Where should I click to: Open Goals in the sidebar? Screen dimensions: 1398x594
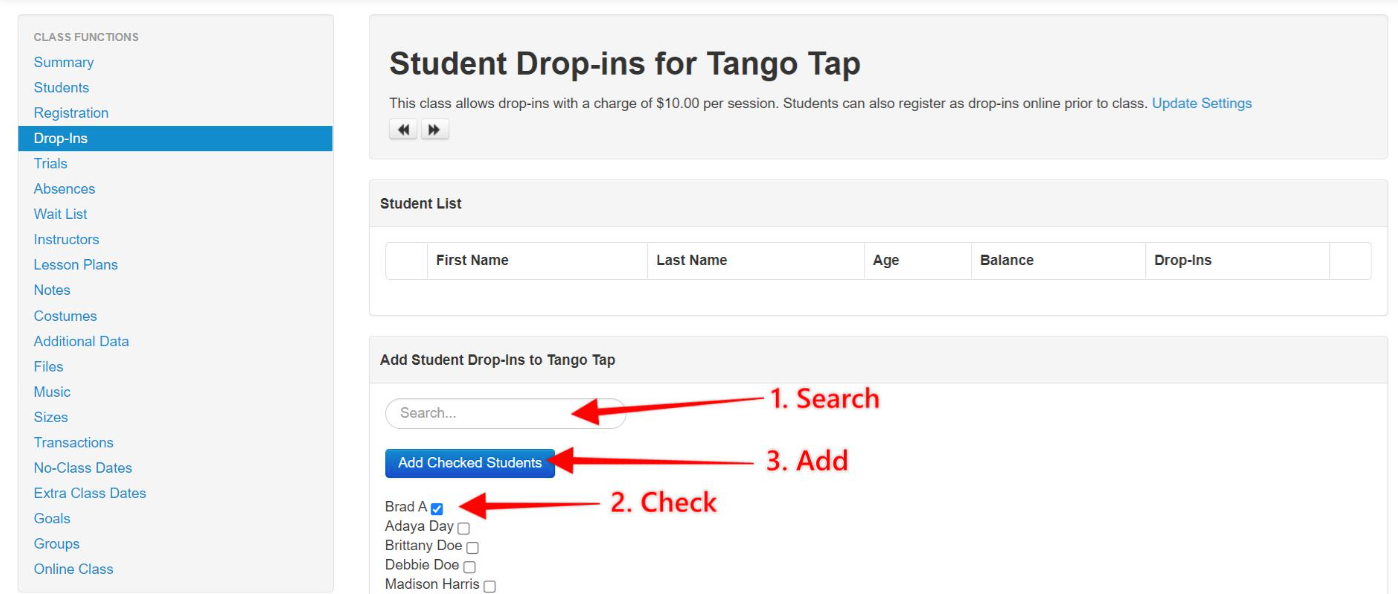click(52, 518)
